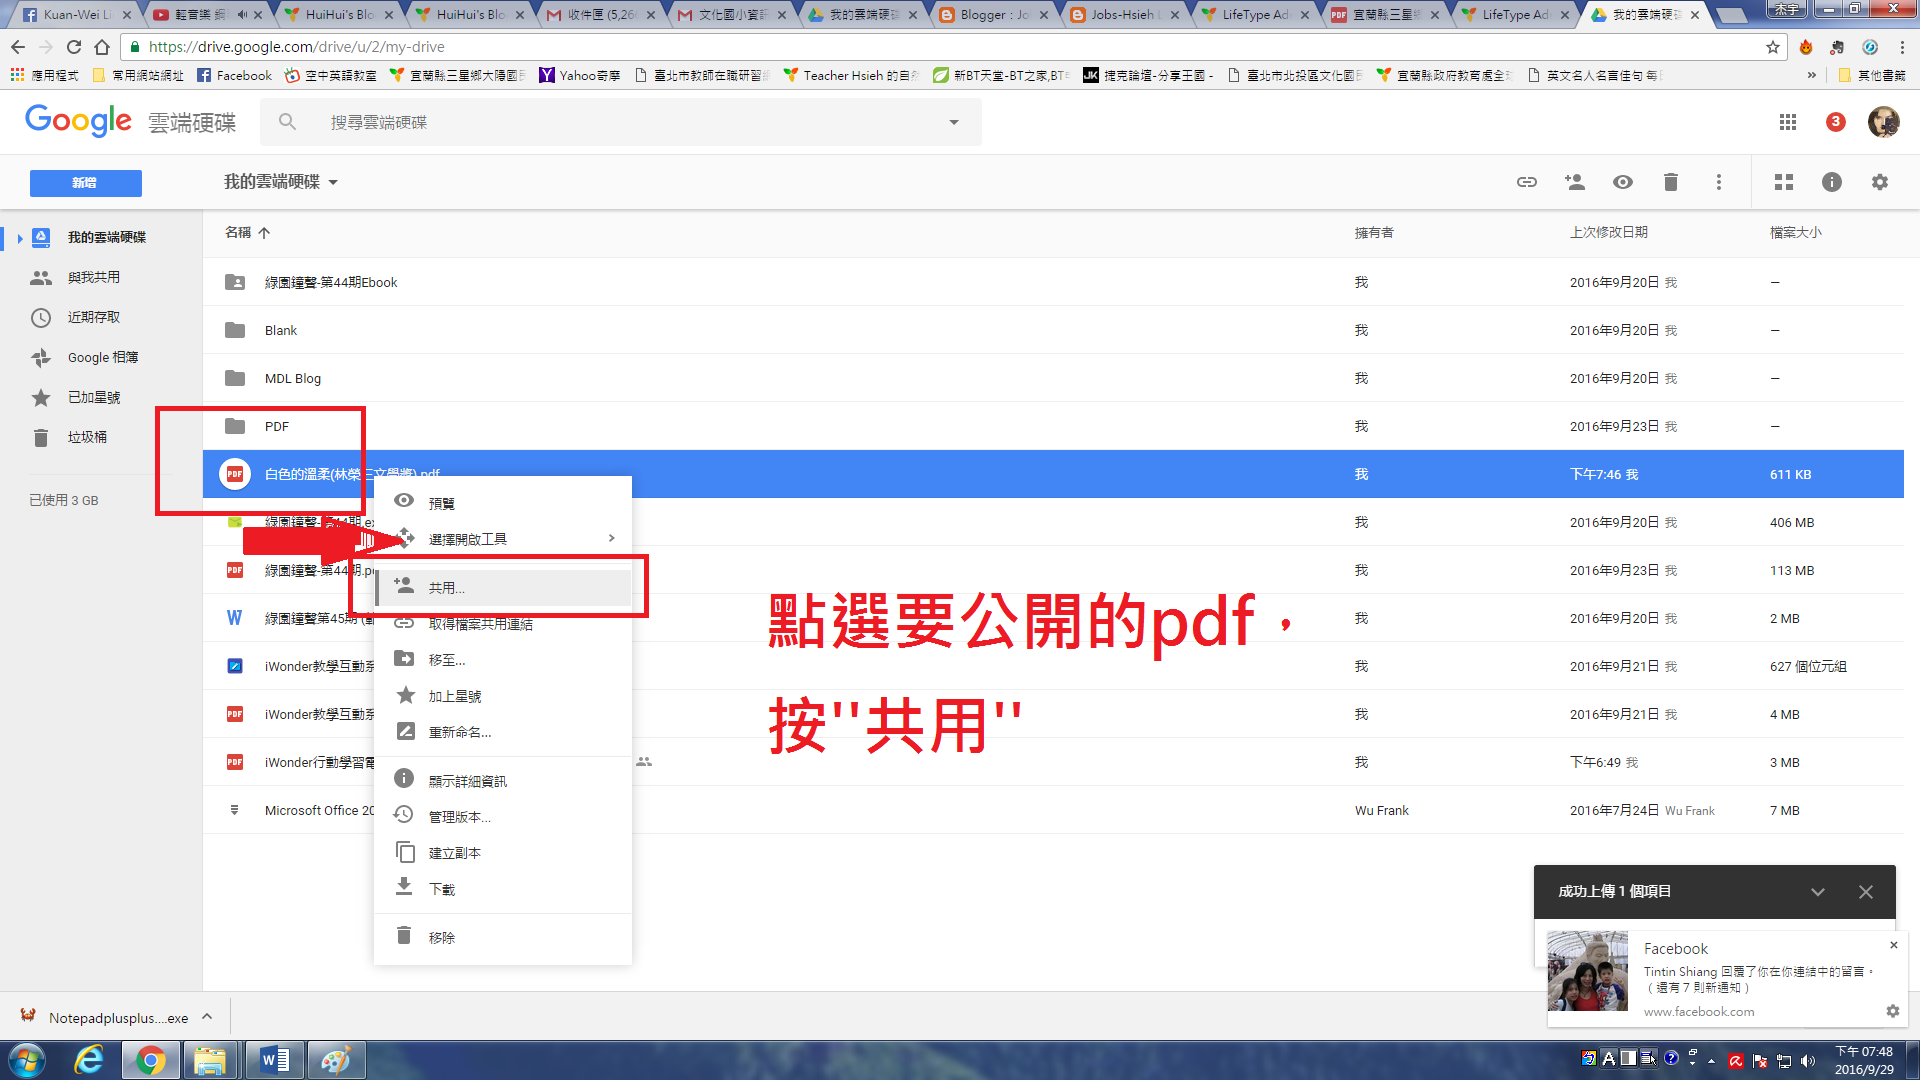This screenshot has height=1080, width=1920.
Task: Open Facebook notification settings gear
Action: (1892, 1011)
